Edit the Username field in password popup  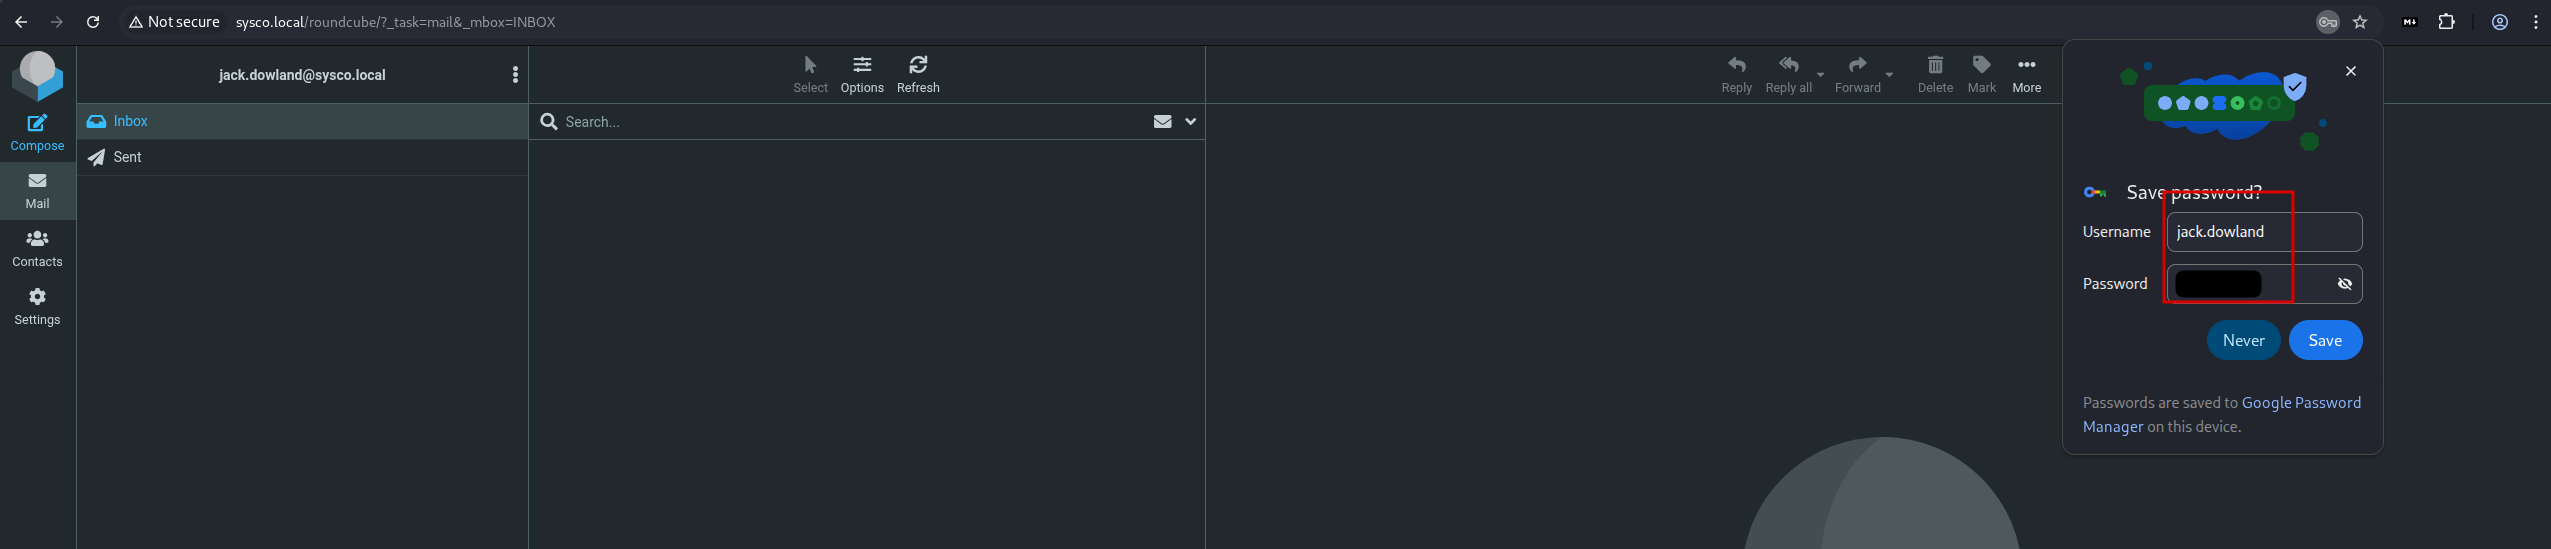pos(2264,232)
